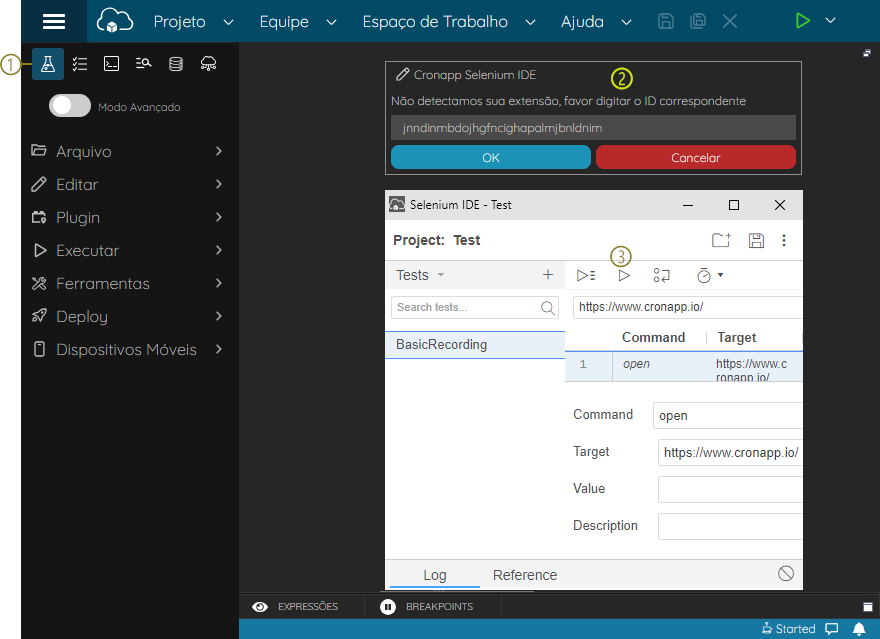The width and height of the screenshot is (880, 639).
Task: Click the Cancelar button
Action: click(695, 157)
